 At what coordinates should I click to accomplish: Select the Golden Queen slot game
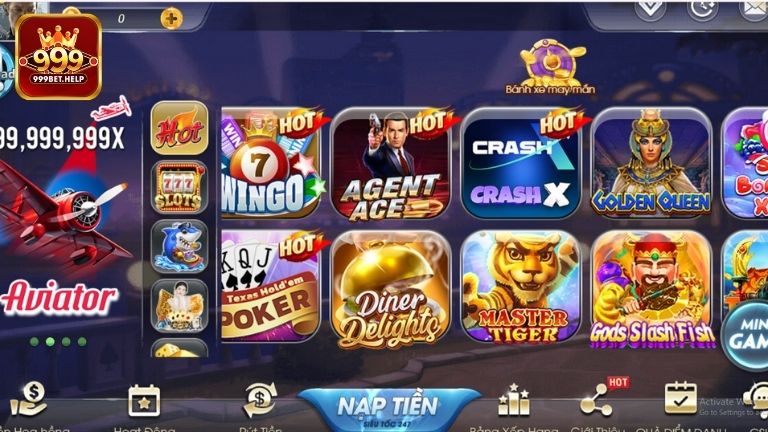click(651, 163)
